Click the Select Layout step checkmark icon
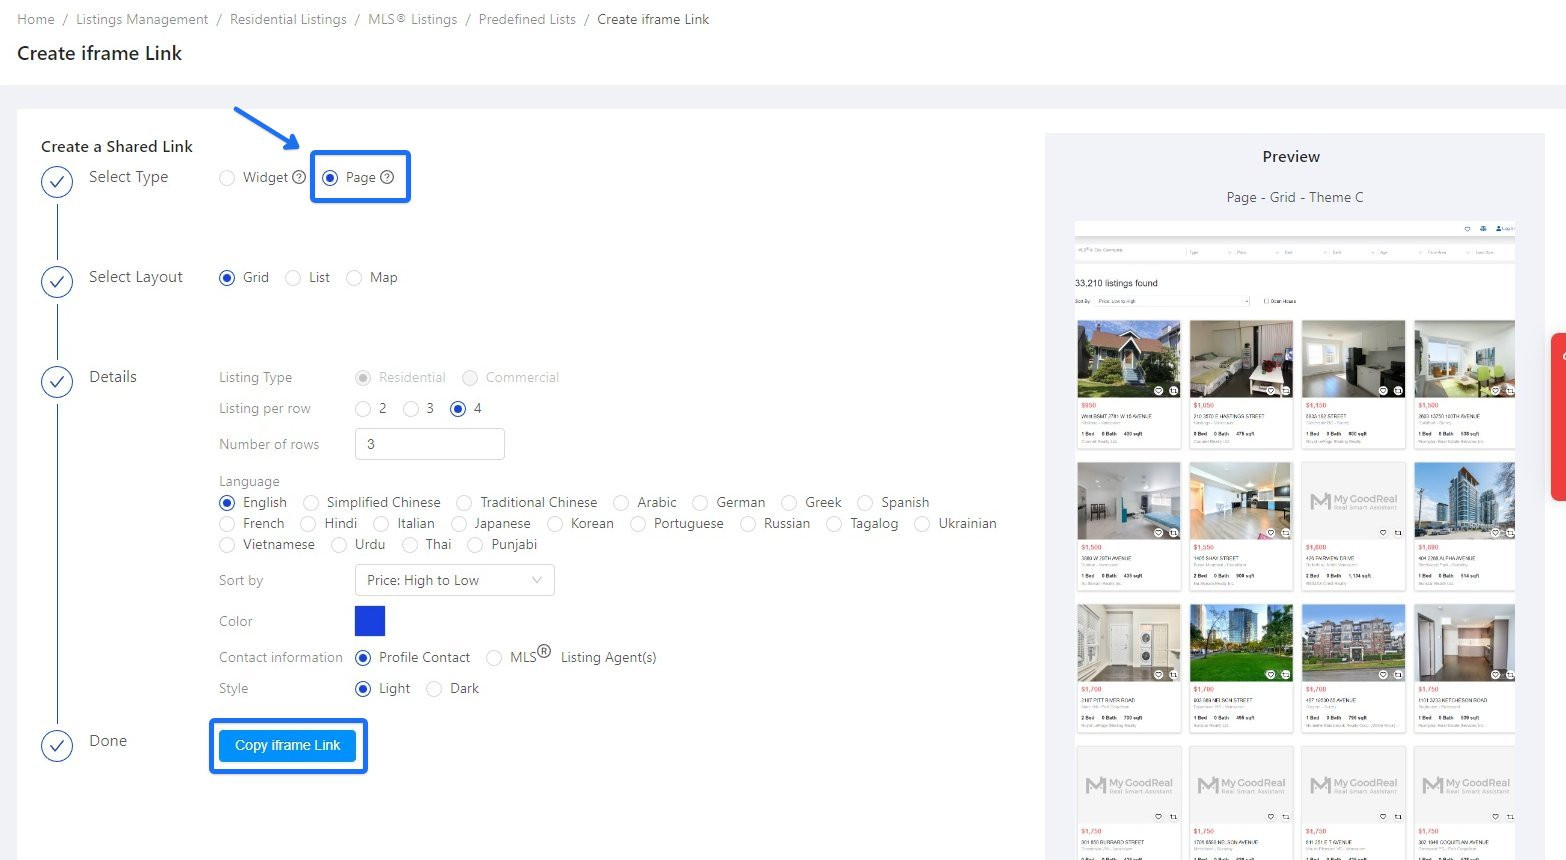This screenshot has width=1566, height=860. pos(57,282)
